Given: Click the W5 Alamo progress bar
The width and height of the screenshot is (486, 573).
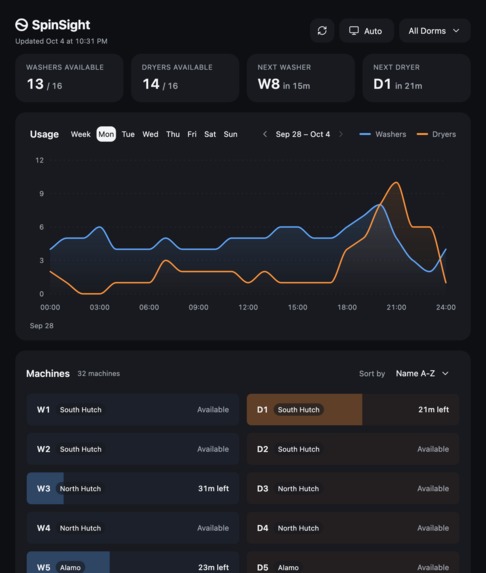Looking at the screenshot, I should click(68, 562).
